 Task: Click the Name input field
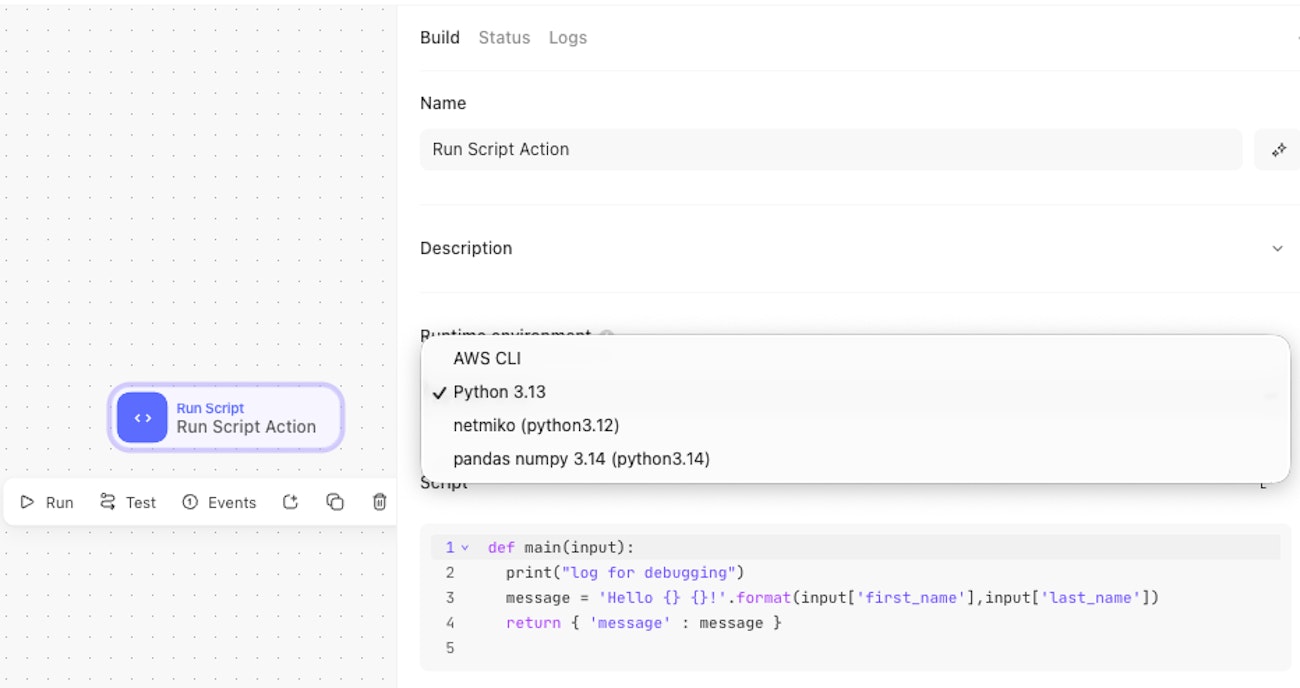(x=830, y=150)
